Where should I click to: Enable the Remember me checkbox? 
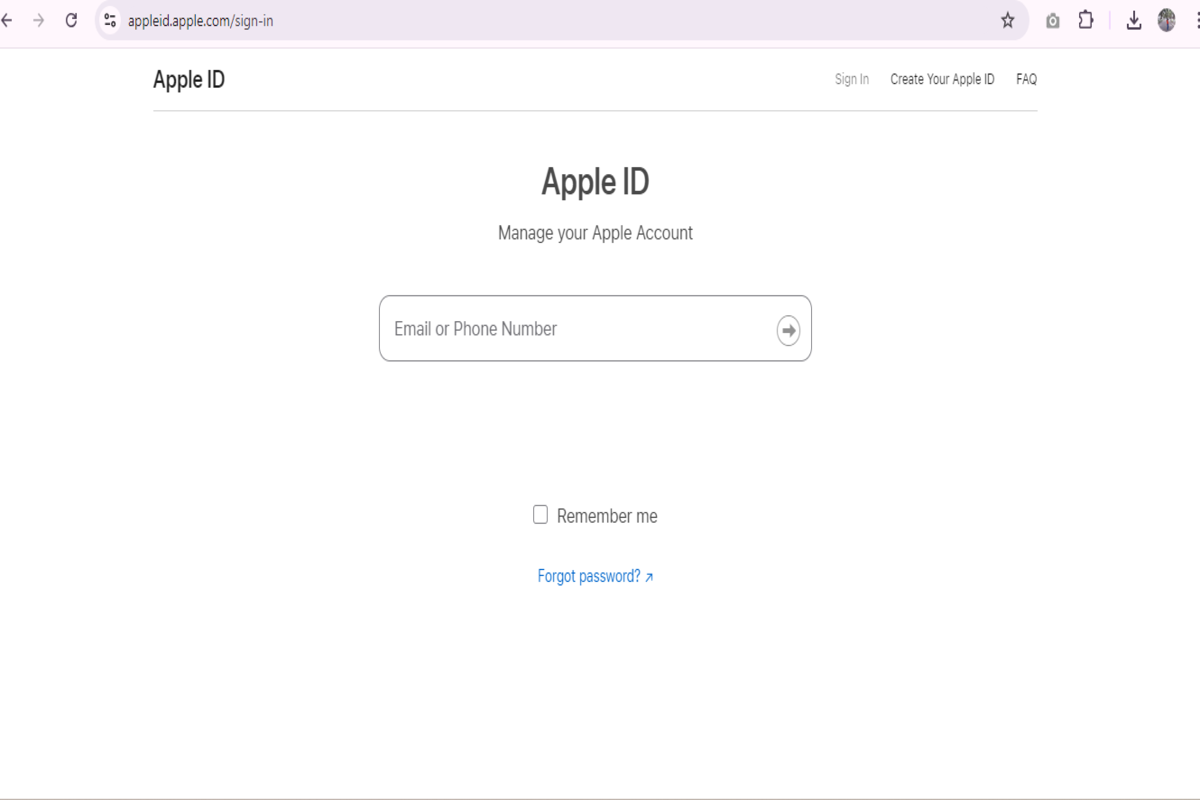(540, 515)
